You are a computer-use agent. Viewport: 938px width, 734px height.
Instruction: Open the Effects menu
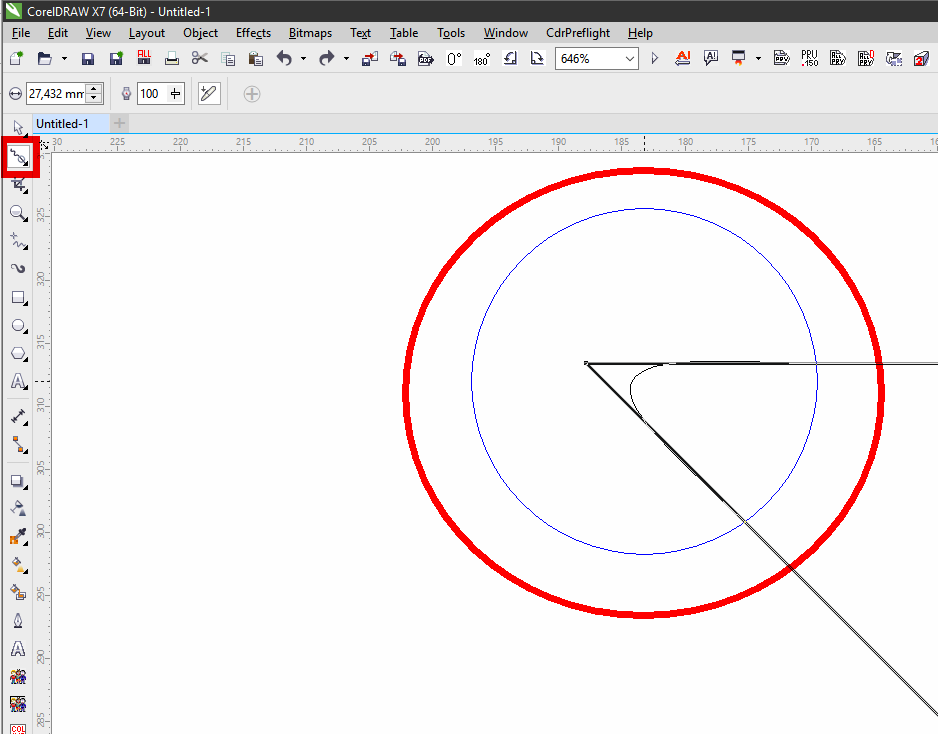[253, 33]
